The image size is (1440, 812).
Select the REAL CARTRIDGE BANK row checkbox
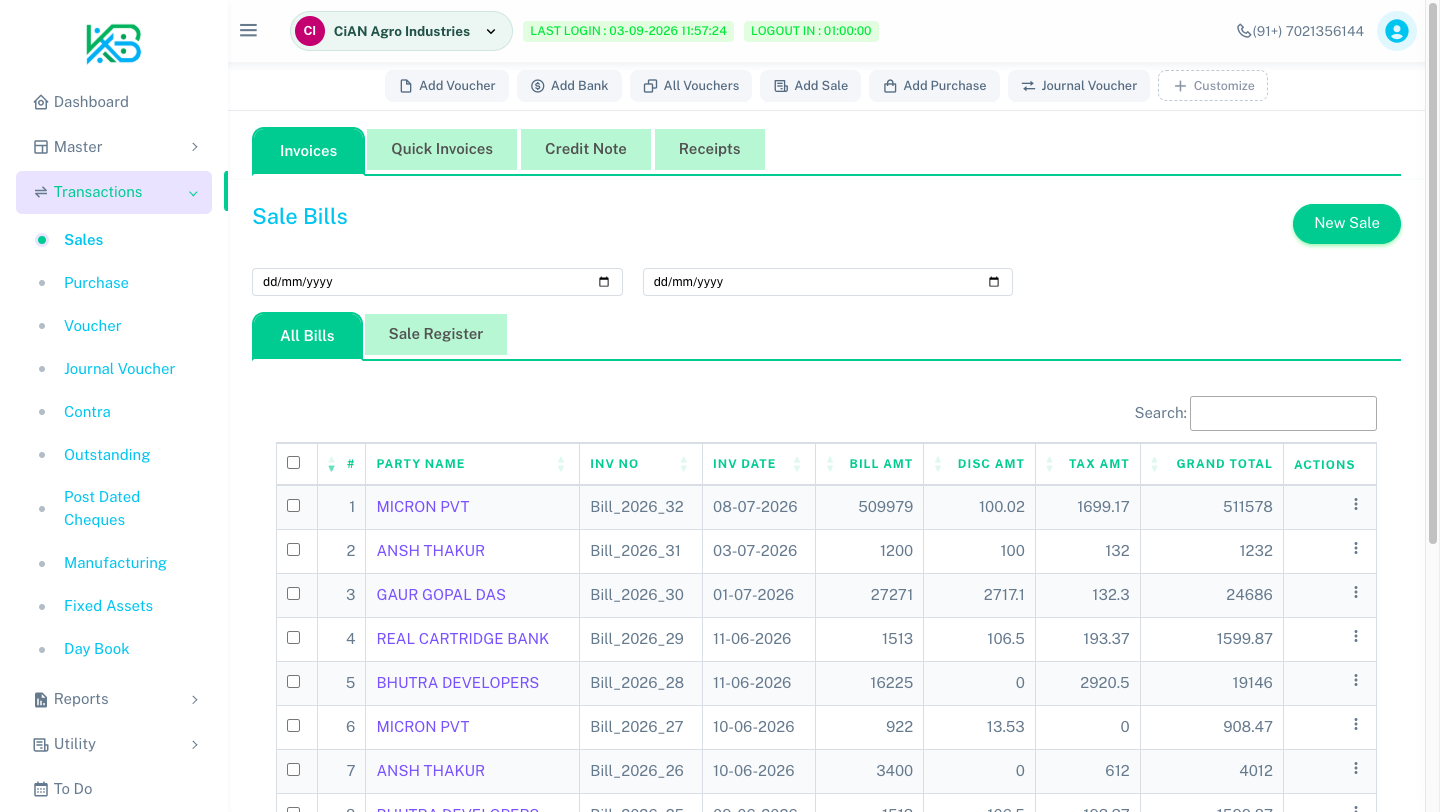click(x=293, y=637)
